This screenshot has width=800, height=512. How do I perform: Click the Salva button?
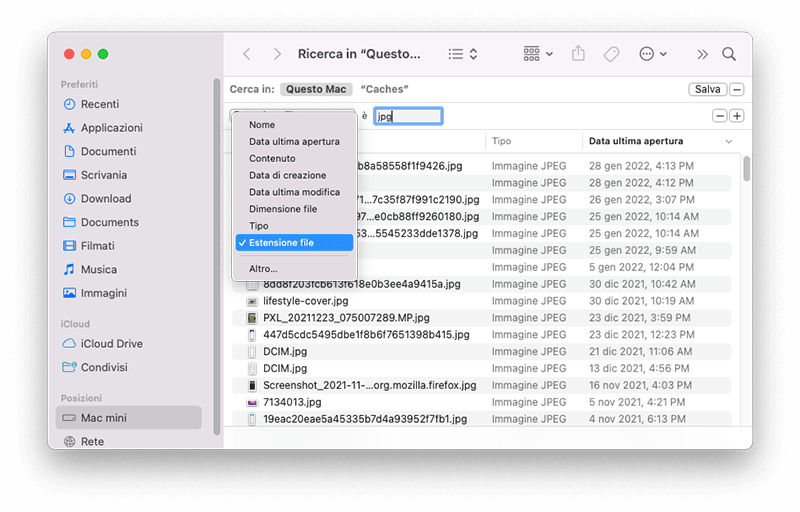tap(707, 89)
